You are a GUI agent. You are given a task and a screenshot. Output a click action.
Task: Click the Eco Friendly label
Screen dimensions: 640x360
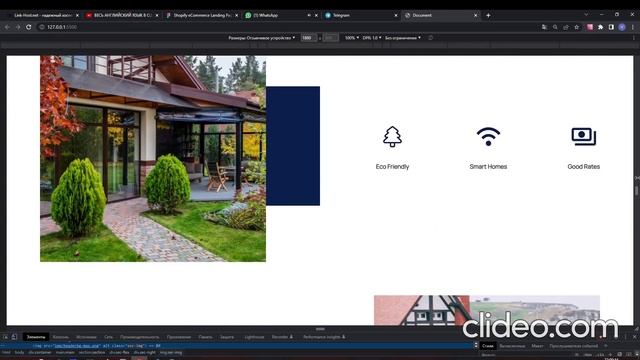coord(392,167)
